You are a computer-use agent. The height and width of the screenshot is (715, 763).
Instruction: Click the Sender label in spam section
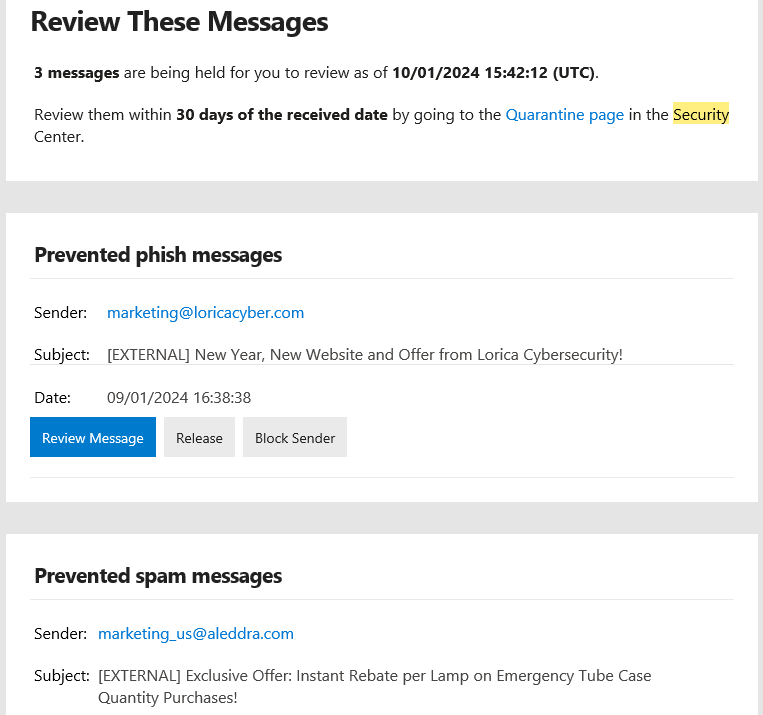tap(60, 634)
